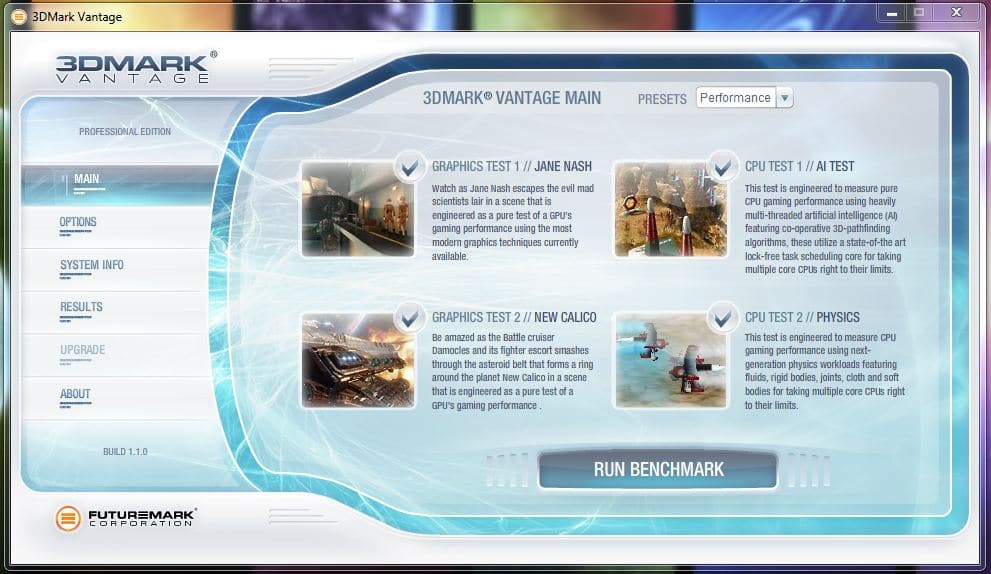The width and height of the screenshot is (991, 574).
Task: Click the Graphics Test 1 // Jane Nash heading
Action: tap(512, 166)
